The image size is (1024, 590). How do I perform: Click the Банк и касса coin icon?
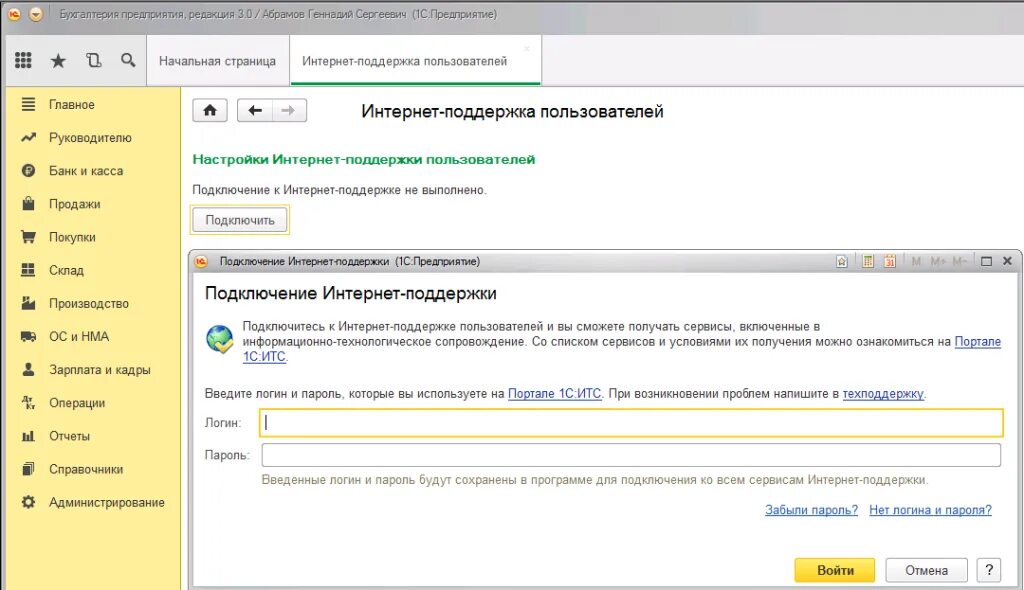pyautogui.click(x=28, y=171)
